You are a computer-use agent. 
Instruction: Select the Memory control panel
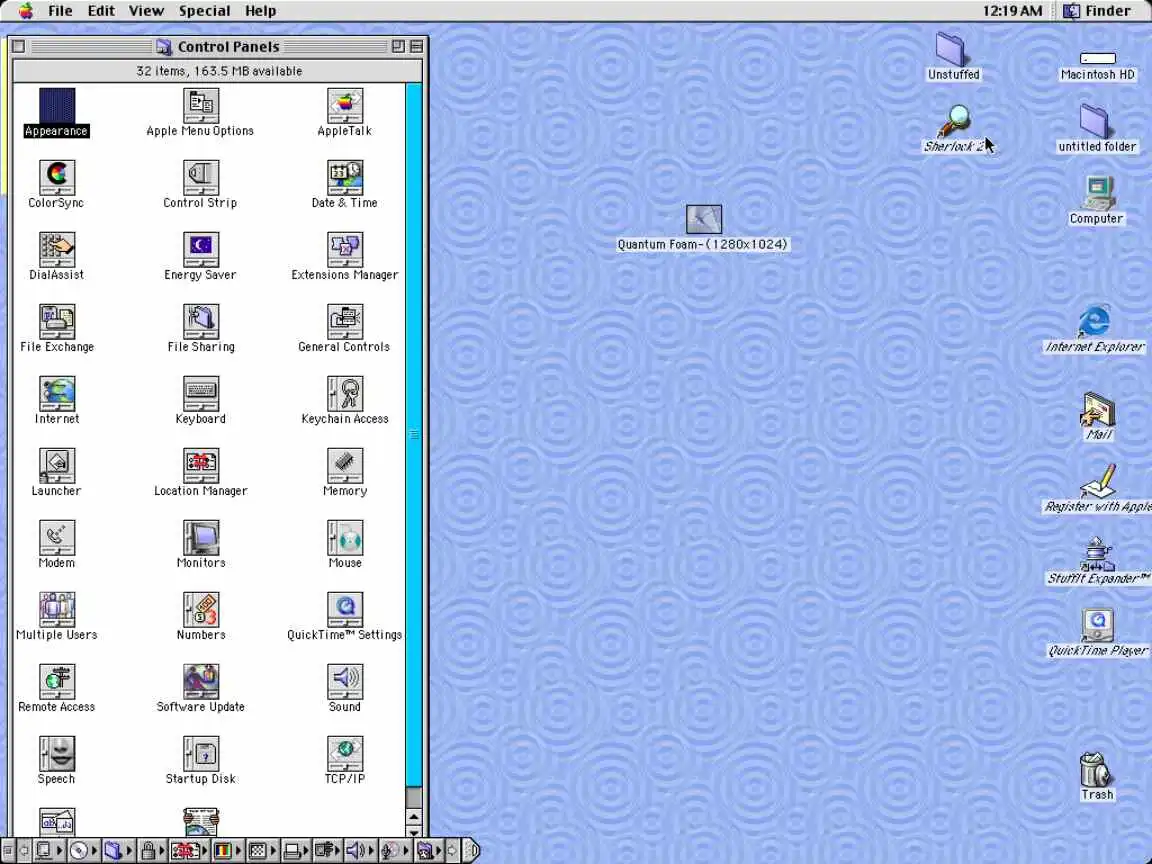[x=345, y=466]
